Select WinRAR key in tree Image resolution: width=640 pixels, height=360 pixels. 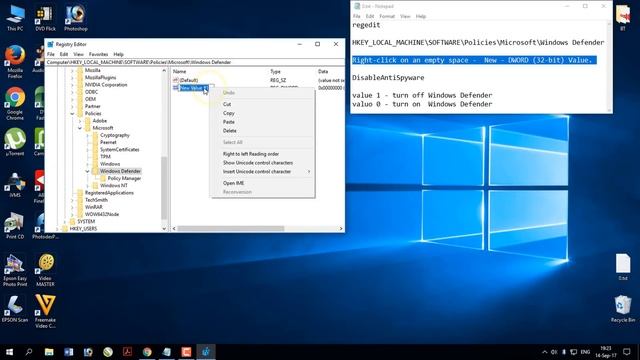click(x=93, y=207)
